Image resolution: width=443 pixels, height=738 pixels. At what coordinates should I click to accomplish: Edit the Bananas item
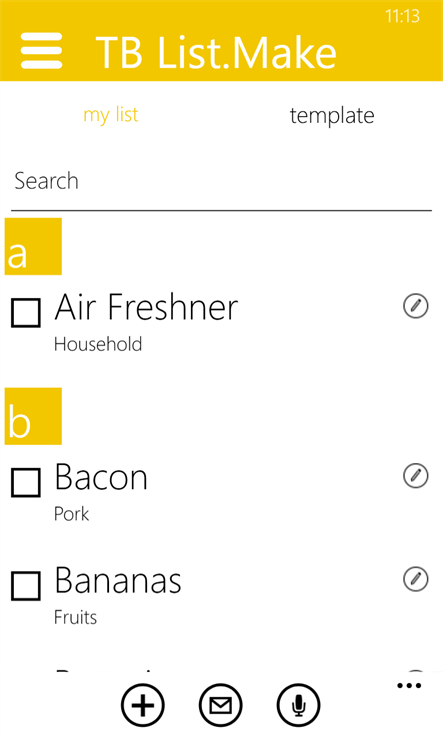416,579
